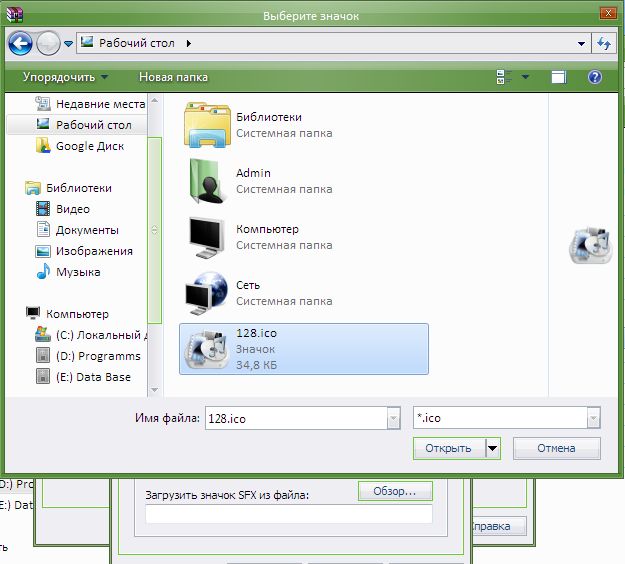This screenshot has height=564, width=625.
Task: Click the Имя файла text field
Action: (293, 419)
